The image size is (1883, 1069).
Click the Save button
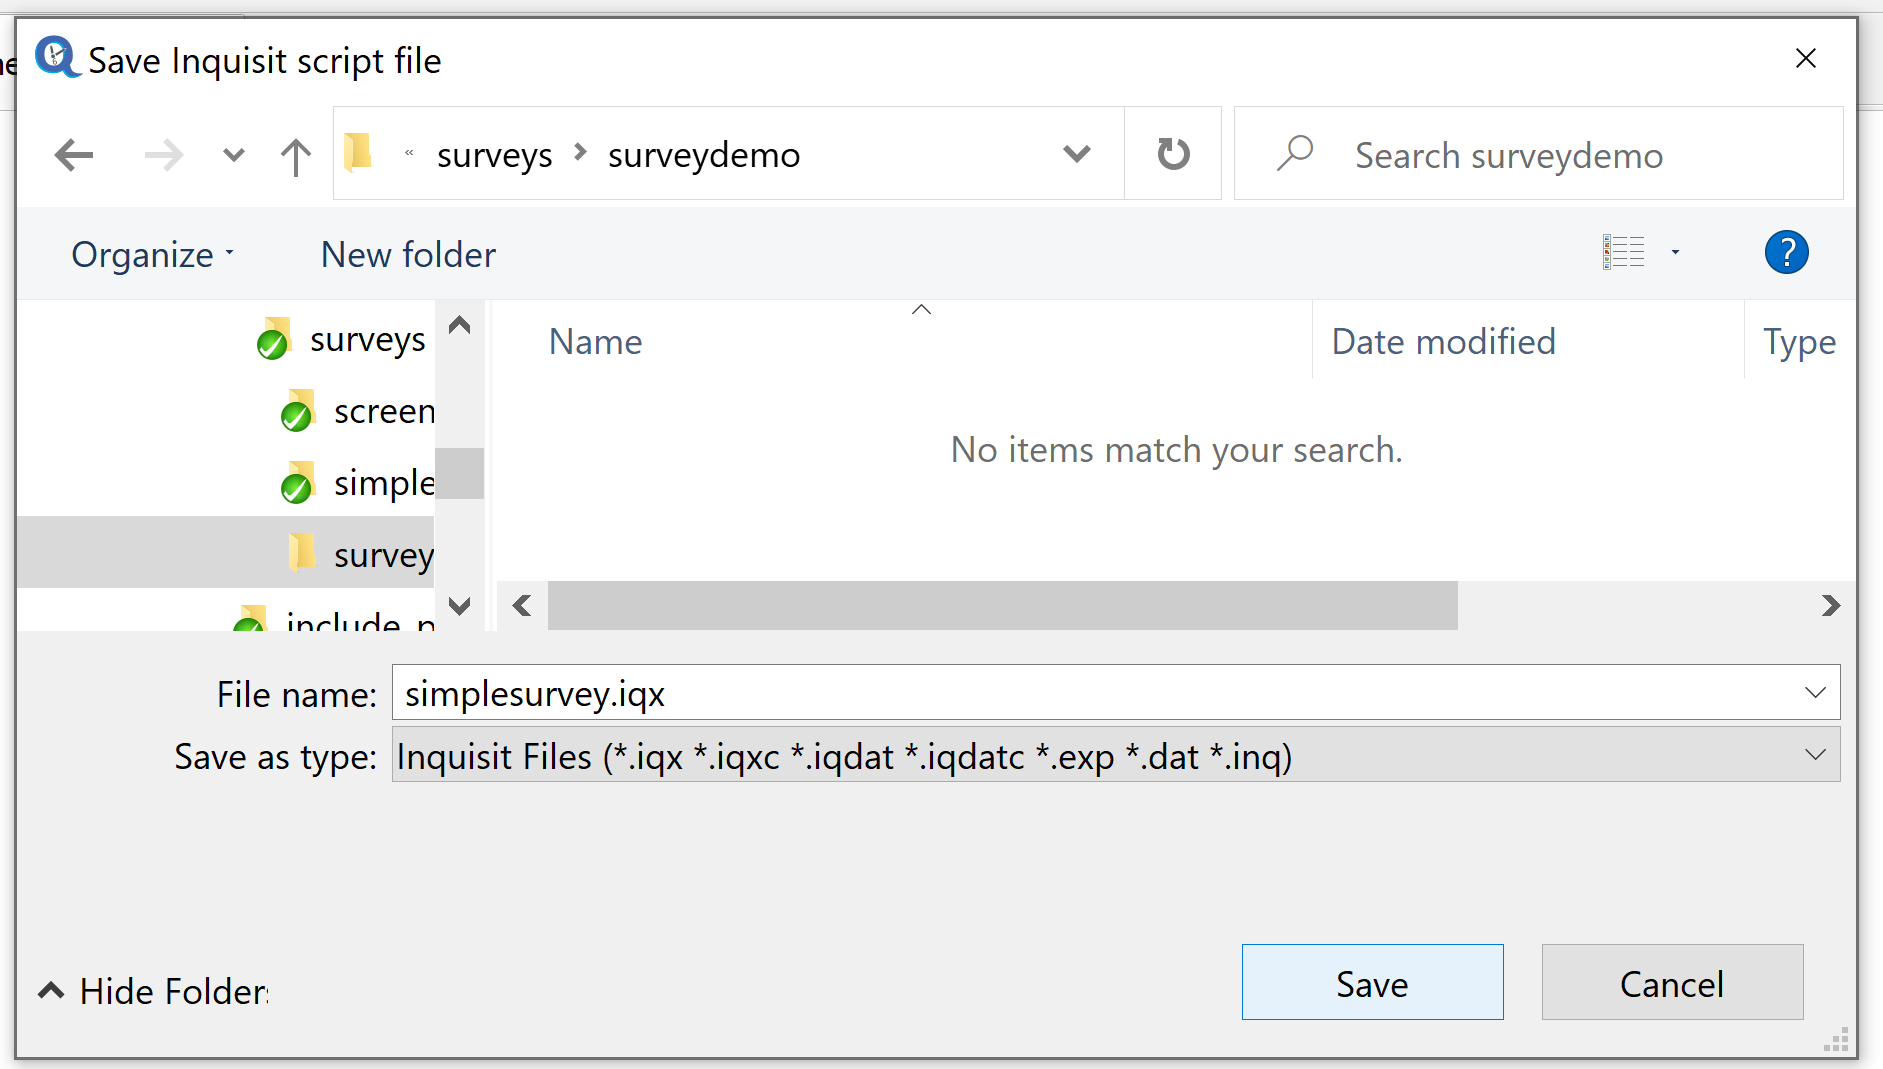[1372, 983]
